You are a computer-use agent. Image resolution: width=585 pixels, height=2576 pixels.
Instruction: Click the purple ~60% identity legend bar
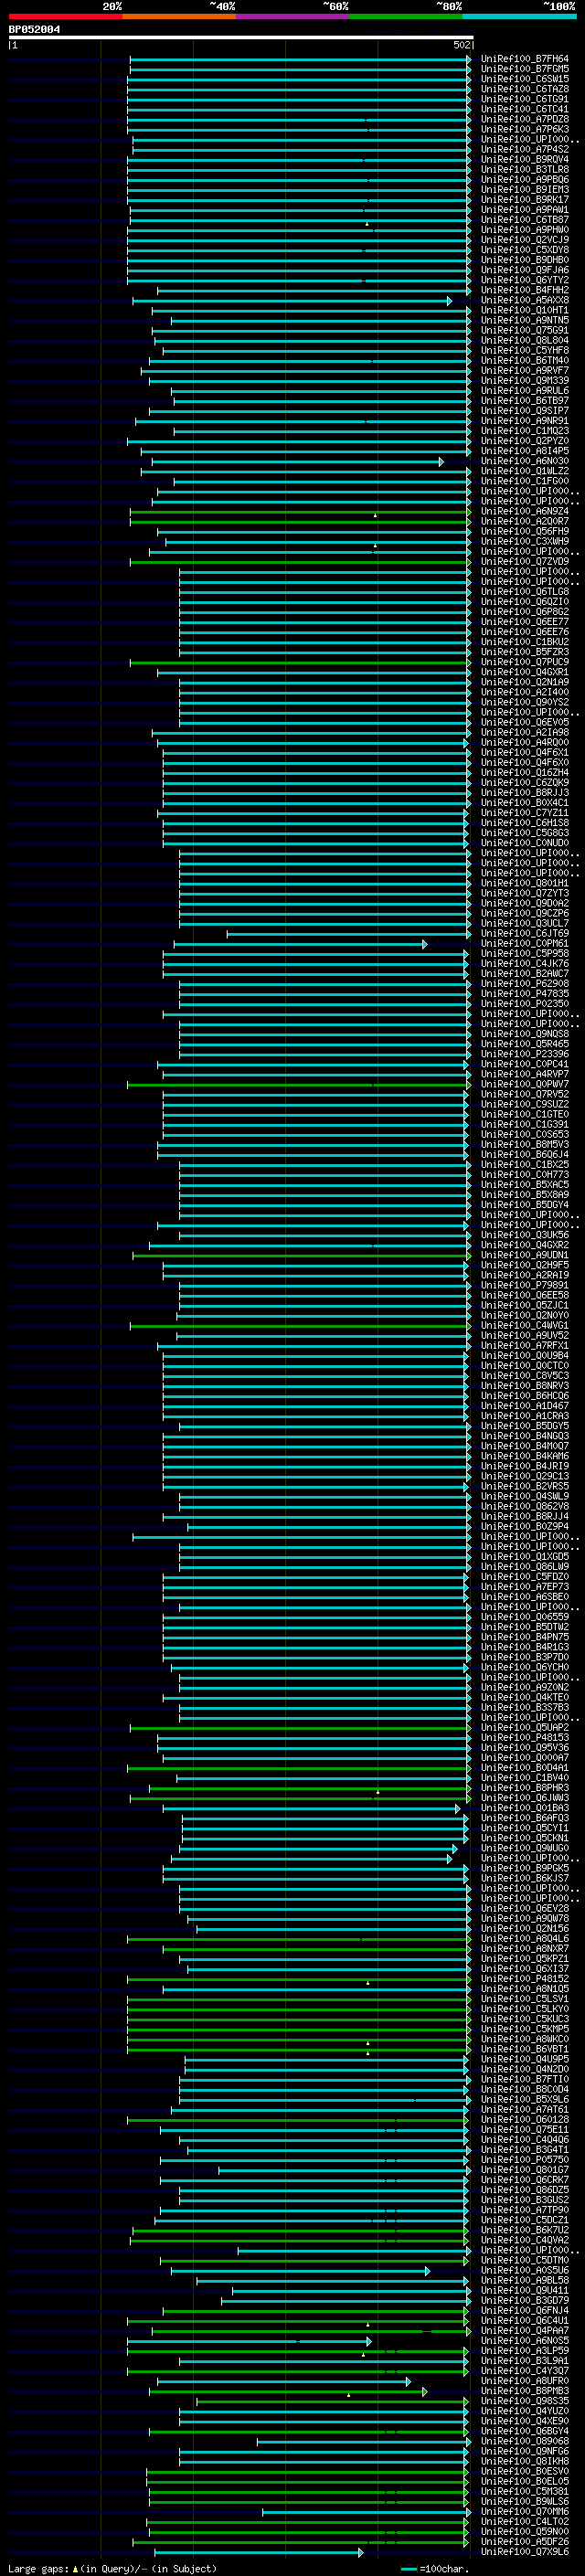[x=293, y=16]
